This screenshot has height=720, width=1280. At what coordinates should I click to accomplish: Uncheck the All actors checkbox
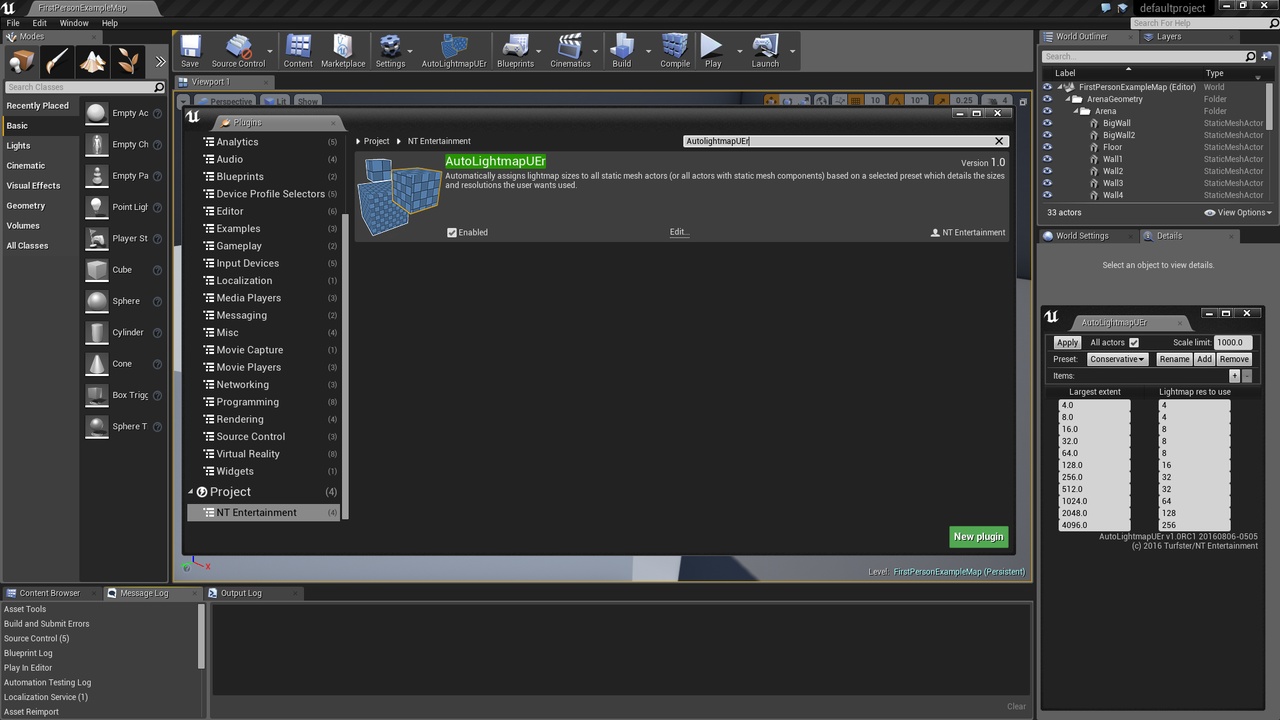click(x=1134, y=342)
